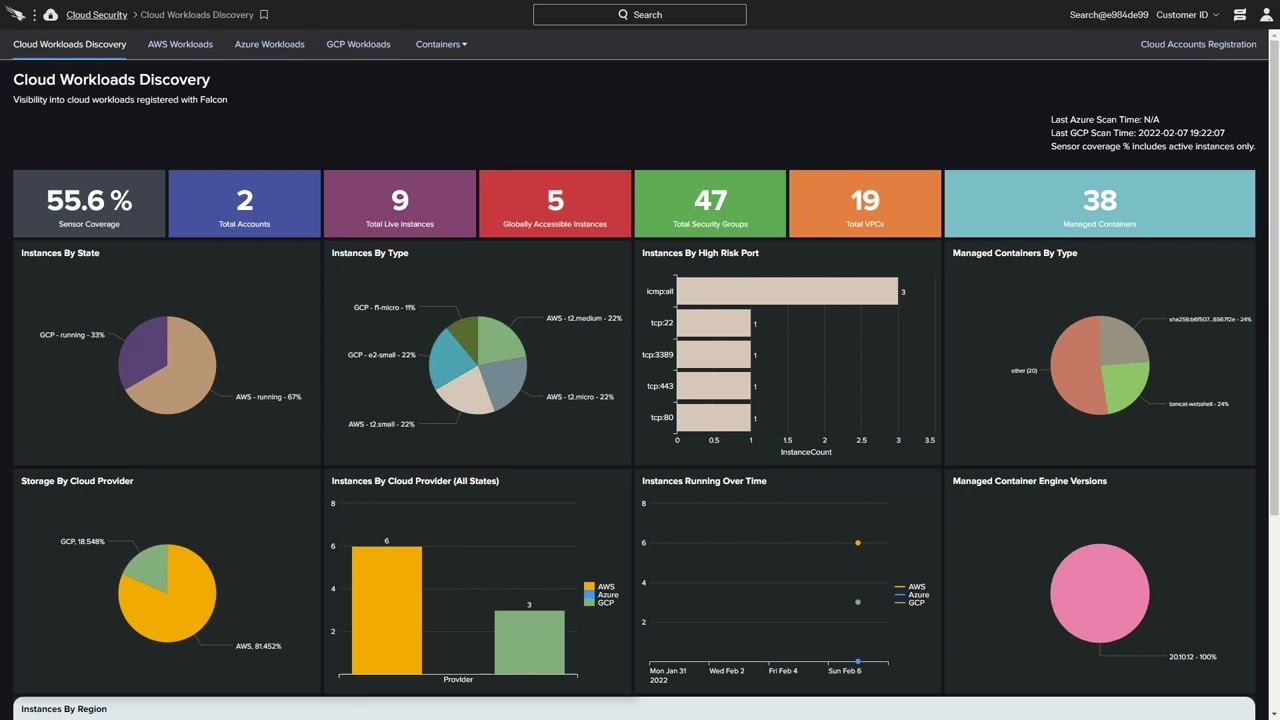Select tomcat-webshell slice in Managed Containers By Type
Viewport: 1280px width, 720px height.
point(1125,385)
